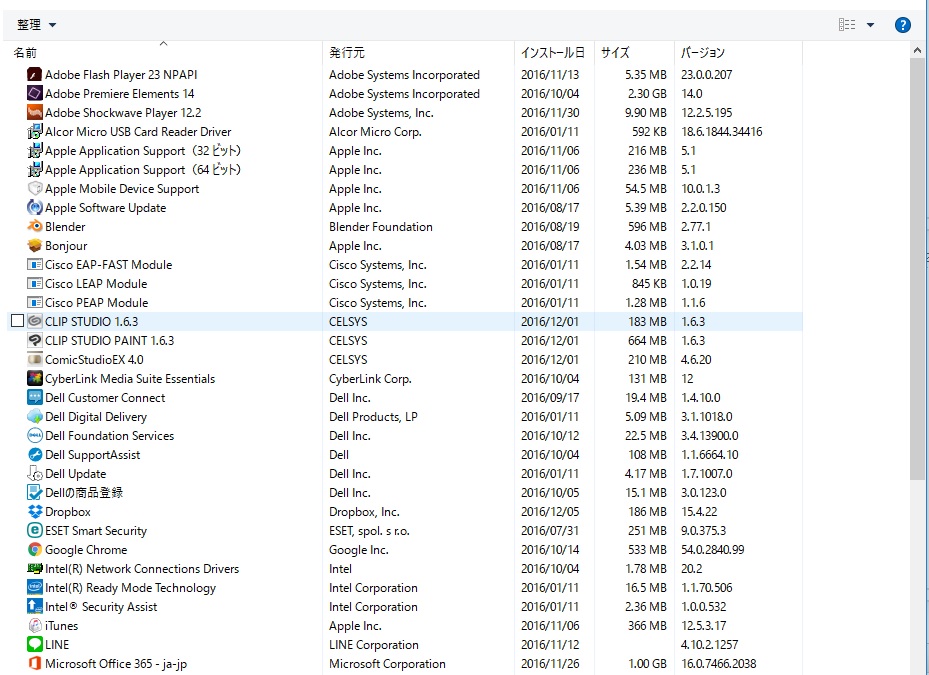Viewport: 929px width, 675px height.
Task: Select the LINE app icon
Action: pos(35,645)
